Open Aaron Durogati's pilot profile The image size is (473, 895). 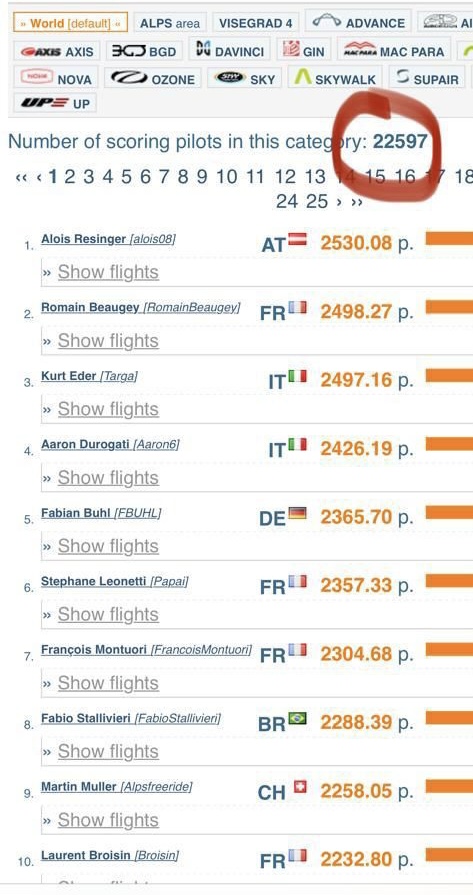(85, 444)
